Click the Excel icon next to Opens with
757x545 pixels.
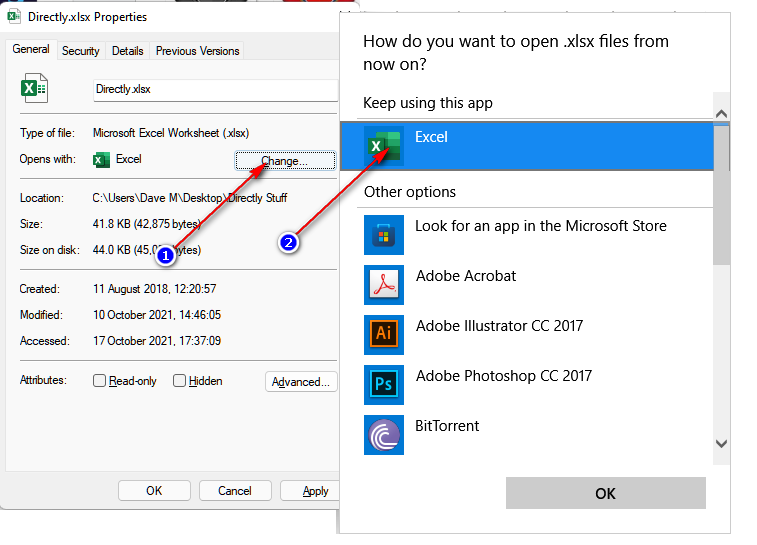tap(101, 160)
